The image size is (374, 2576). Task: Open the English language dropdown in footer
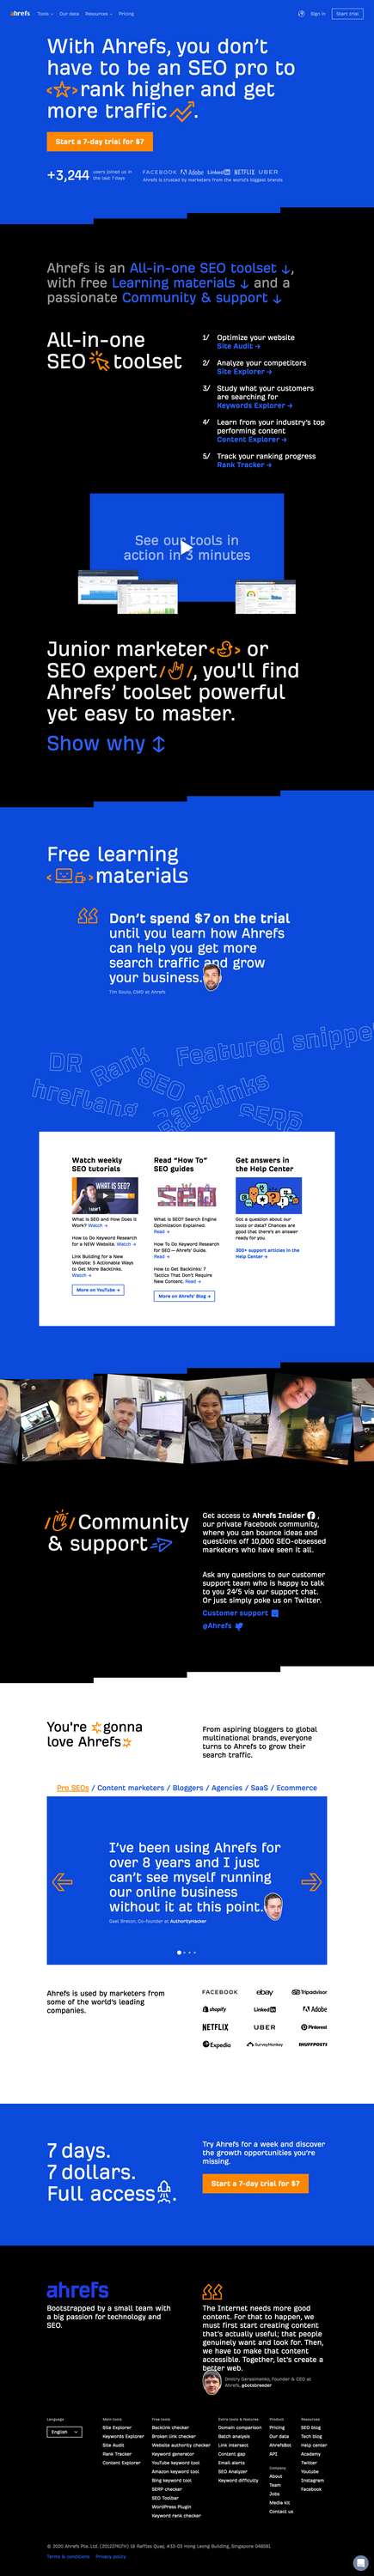point(64,2431)
